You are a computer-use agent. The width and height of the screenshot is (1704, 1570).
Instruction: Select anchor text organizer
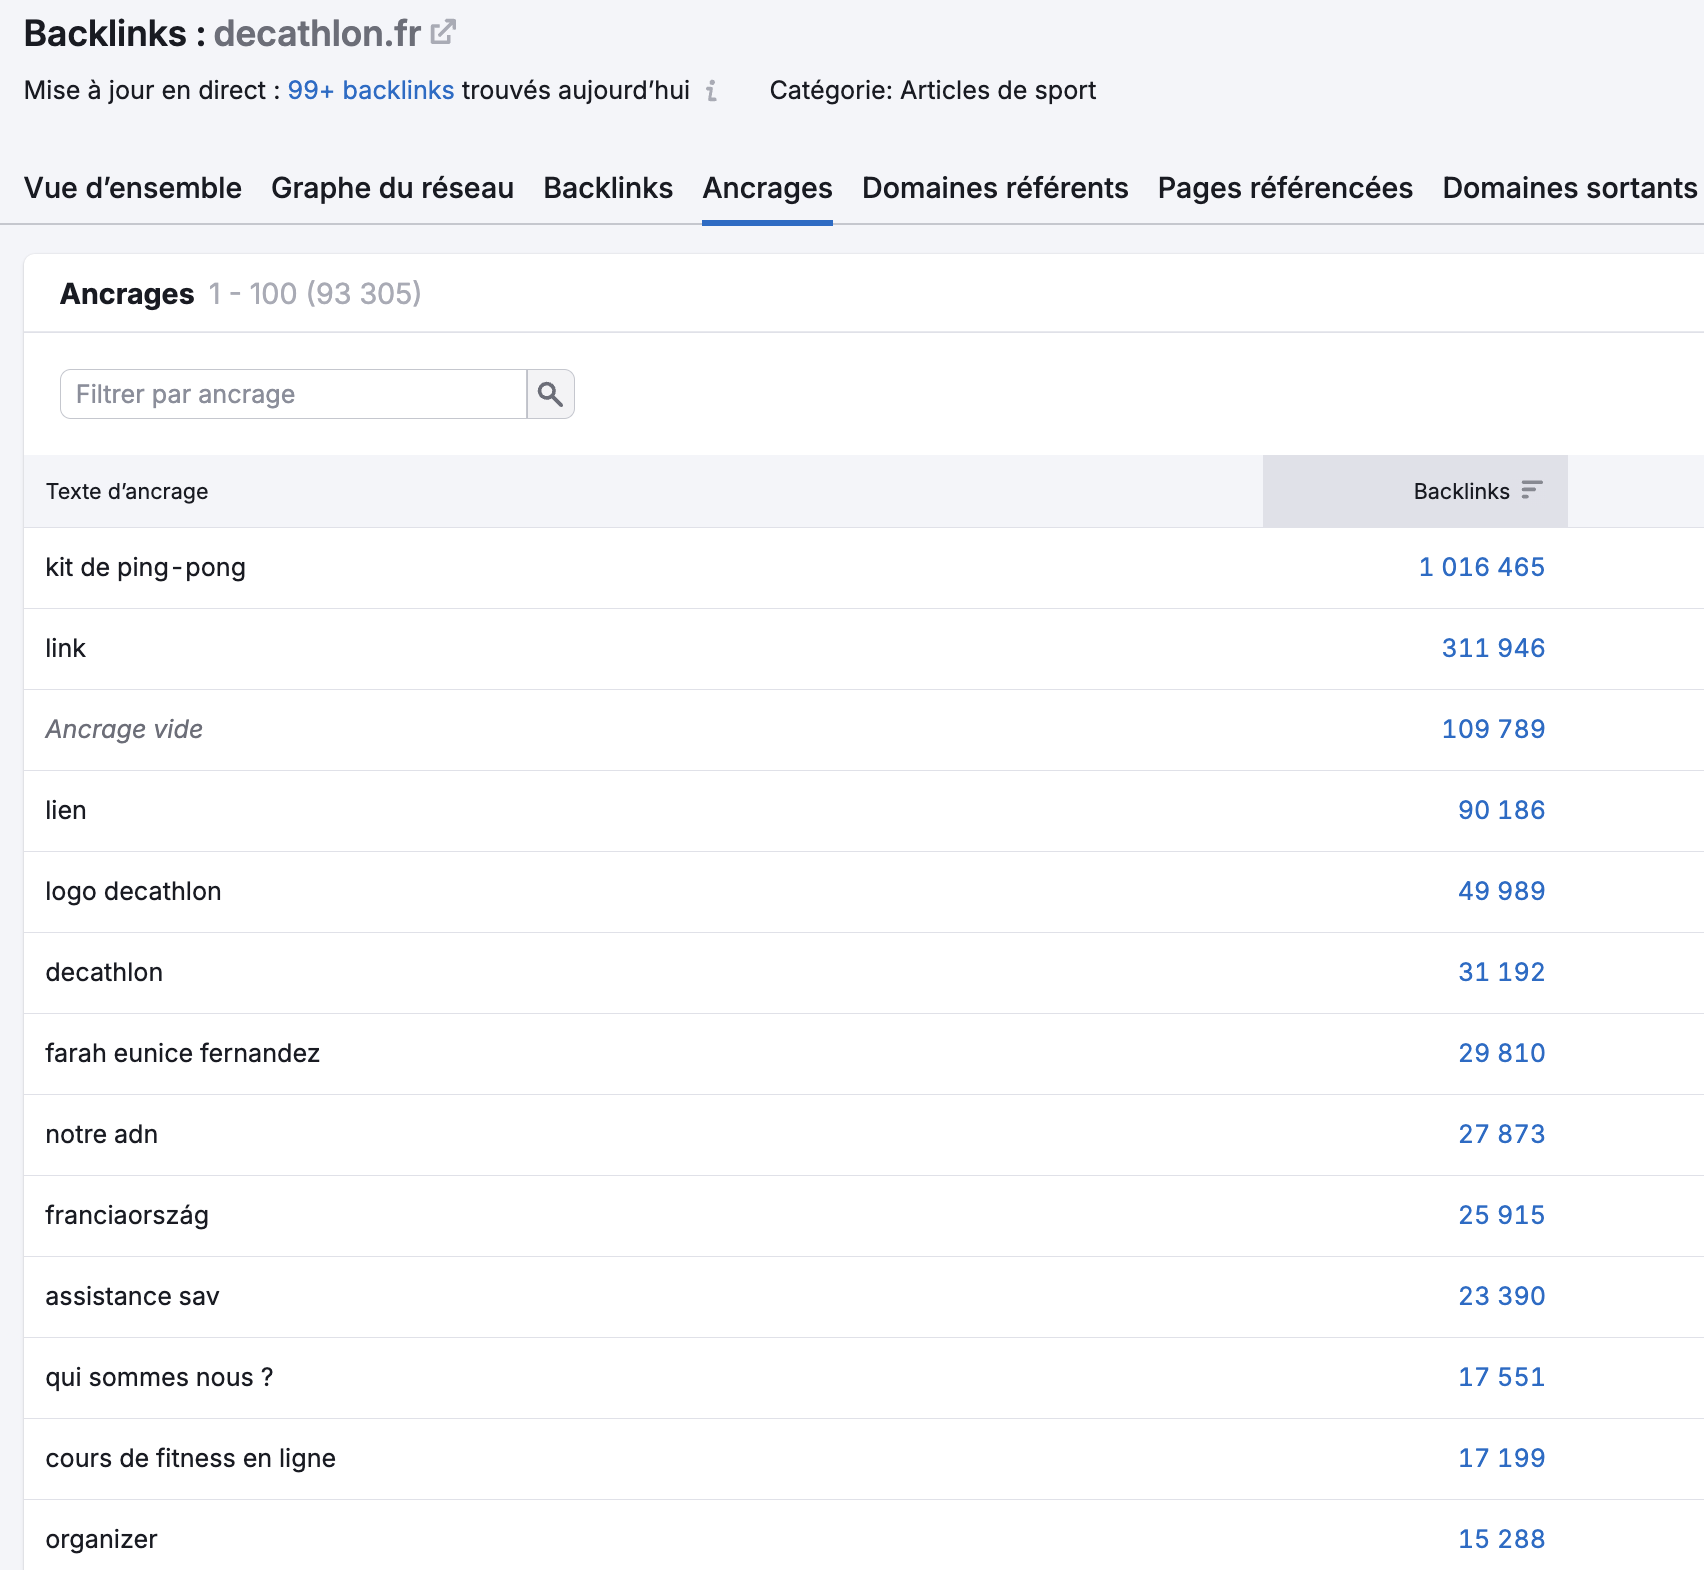(x=101, y=1539)
